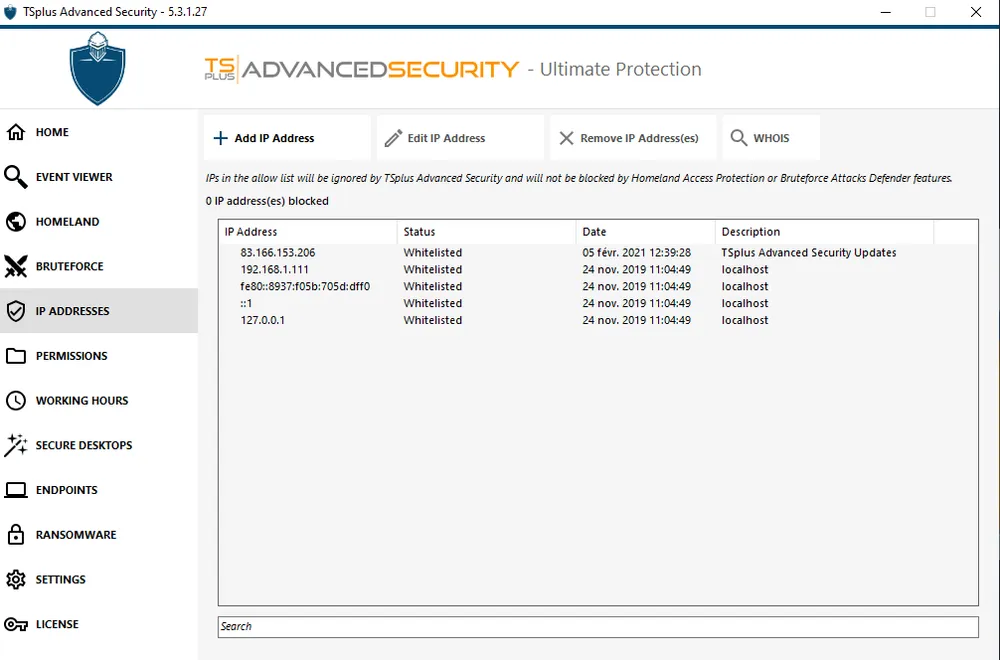Click inside the Search field

pyautogui.click(x=598, y=626)
